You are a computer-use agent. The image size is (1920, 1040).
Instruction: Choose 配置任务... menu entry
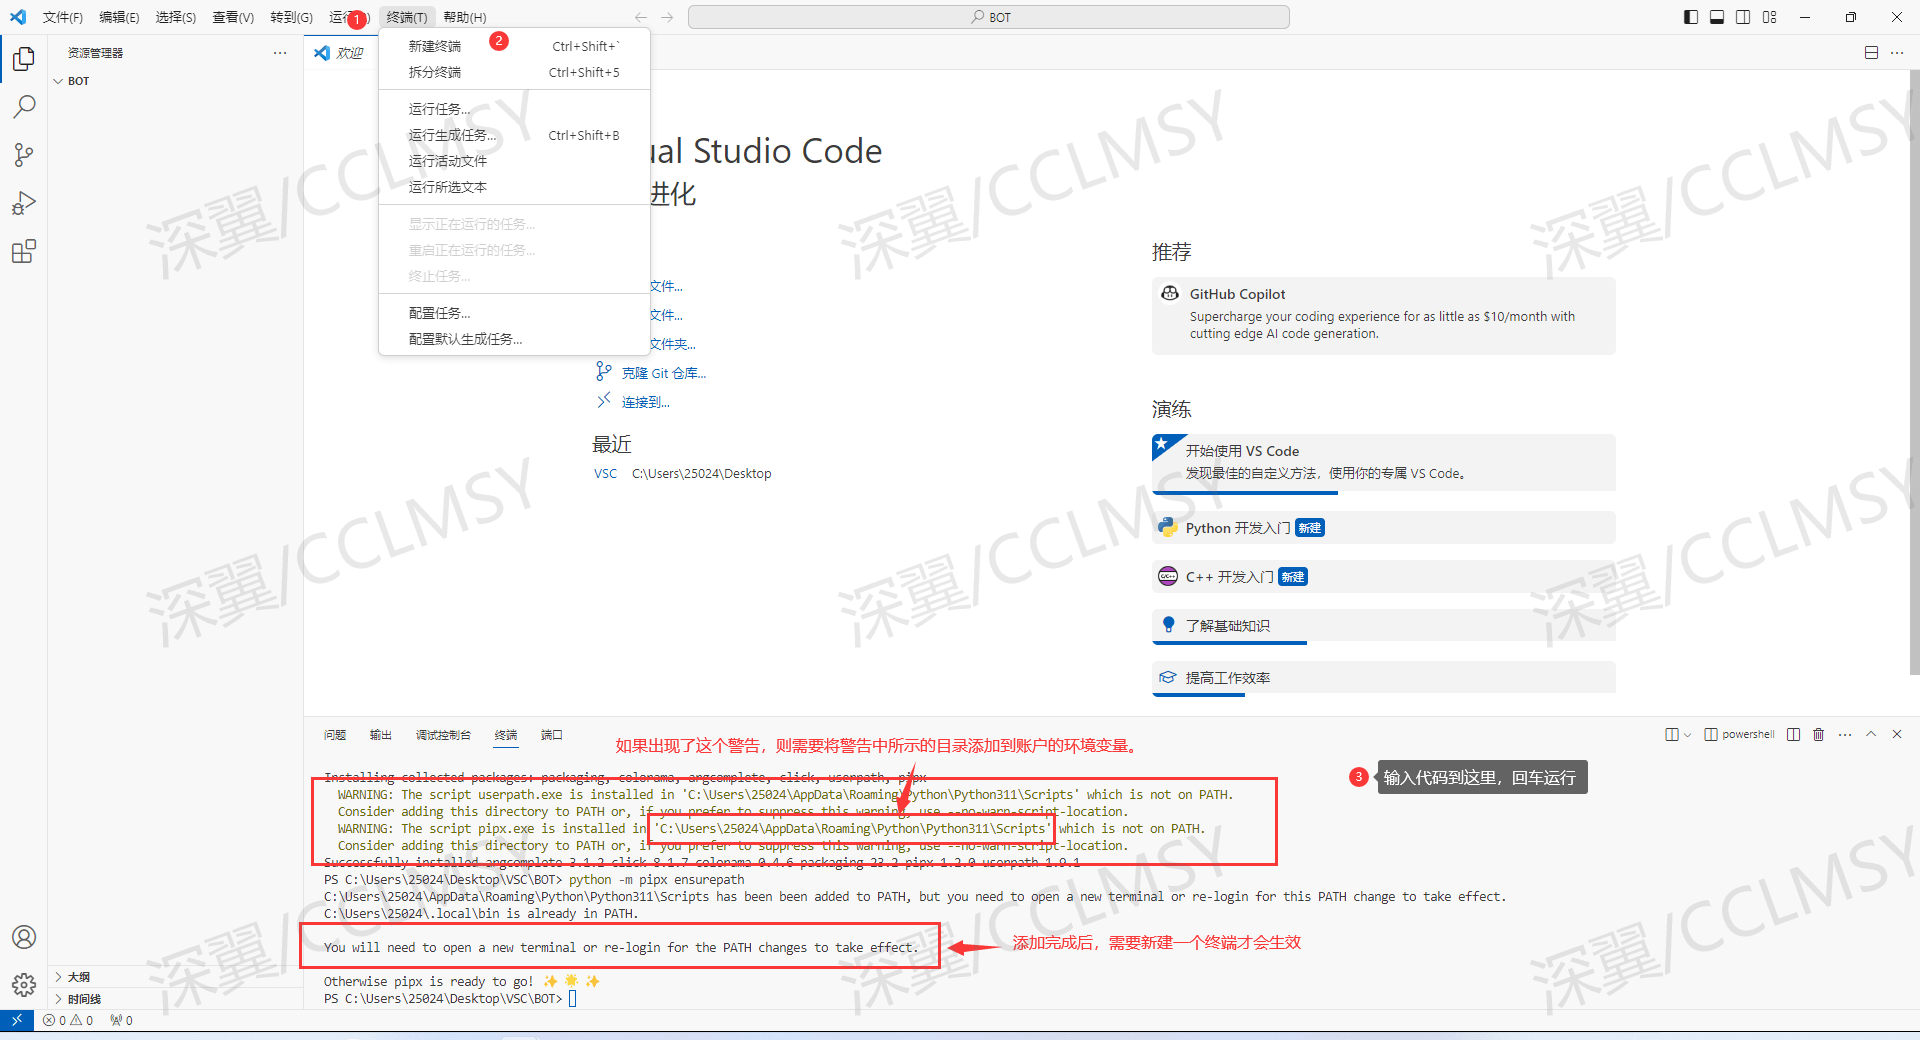(514, 313)
